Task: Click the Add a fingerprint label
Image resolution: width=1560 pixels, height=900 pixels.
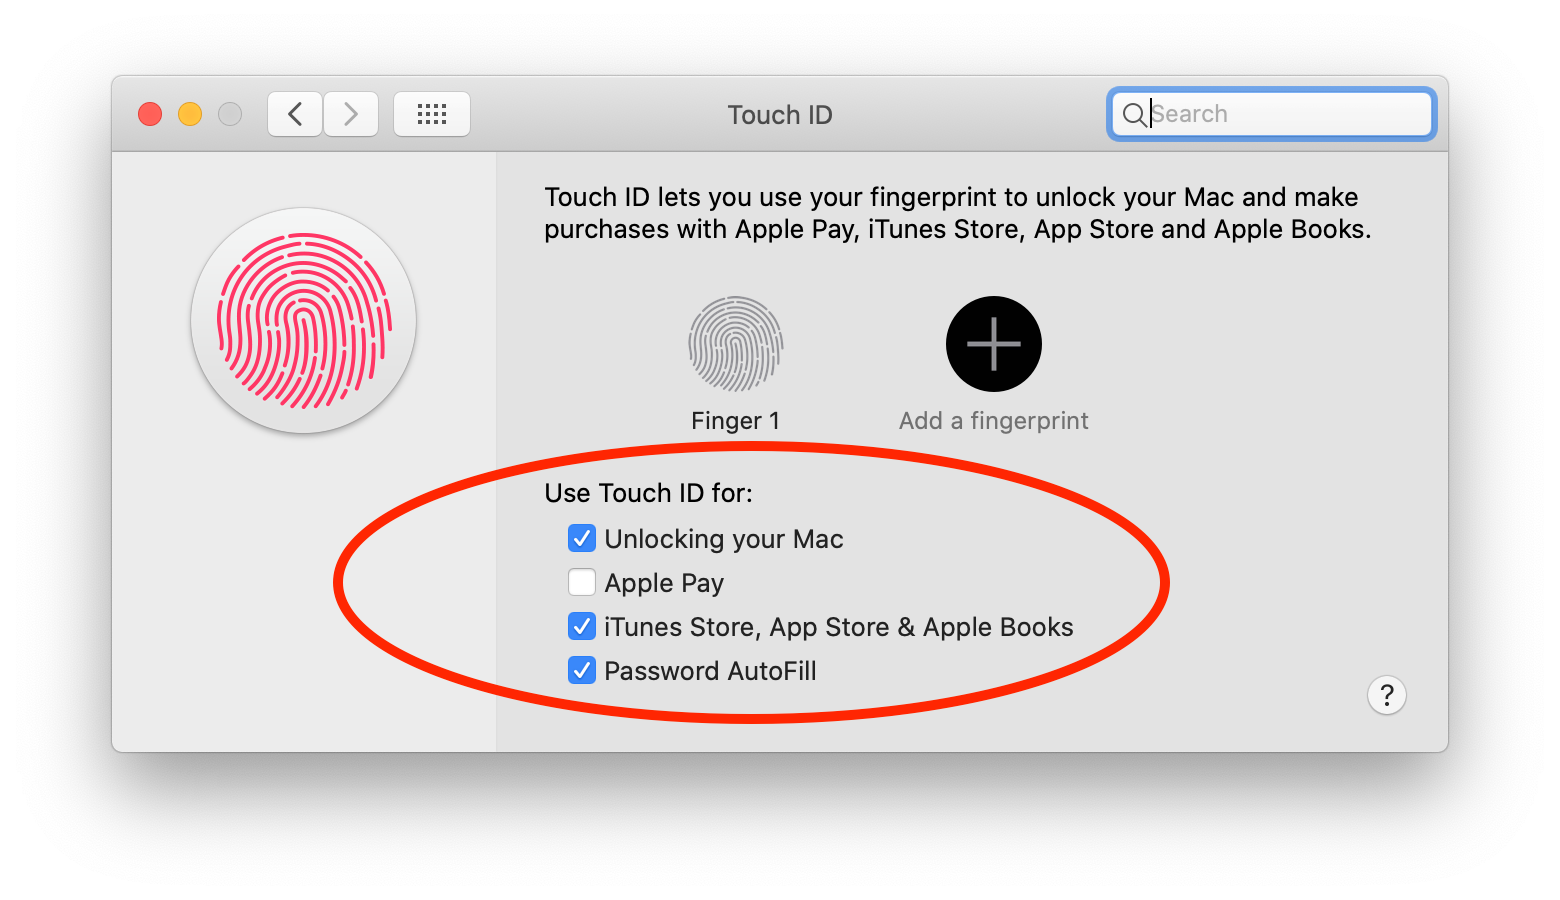Action: point(993,421)
